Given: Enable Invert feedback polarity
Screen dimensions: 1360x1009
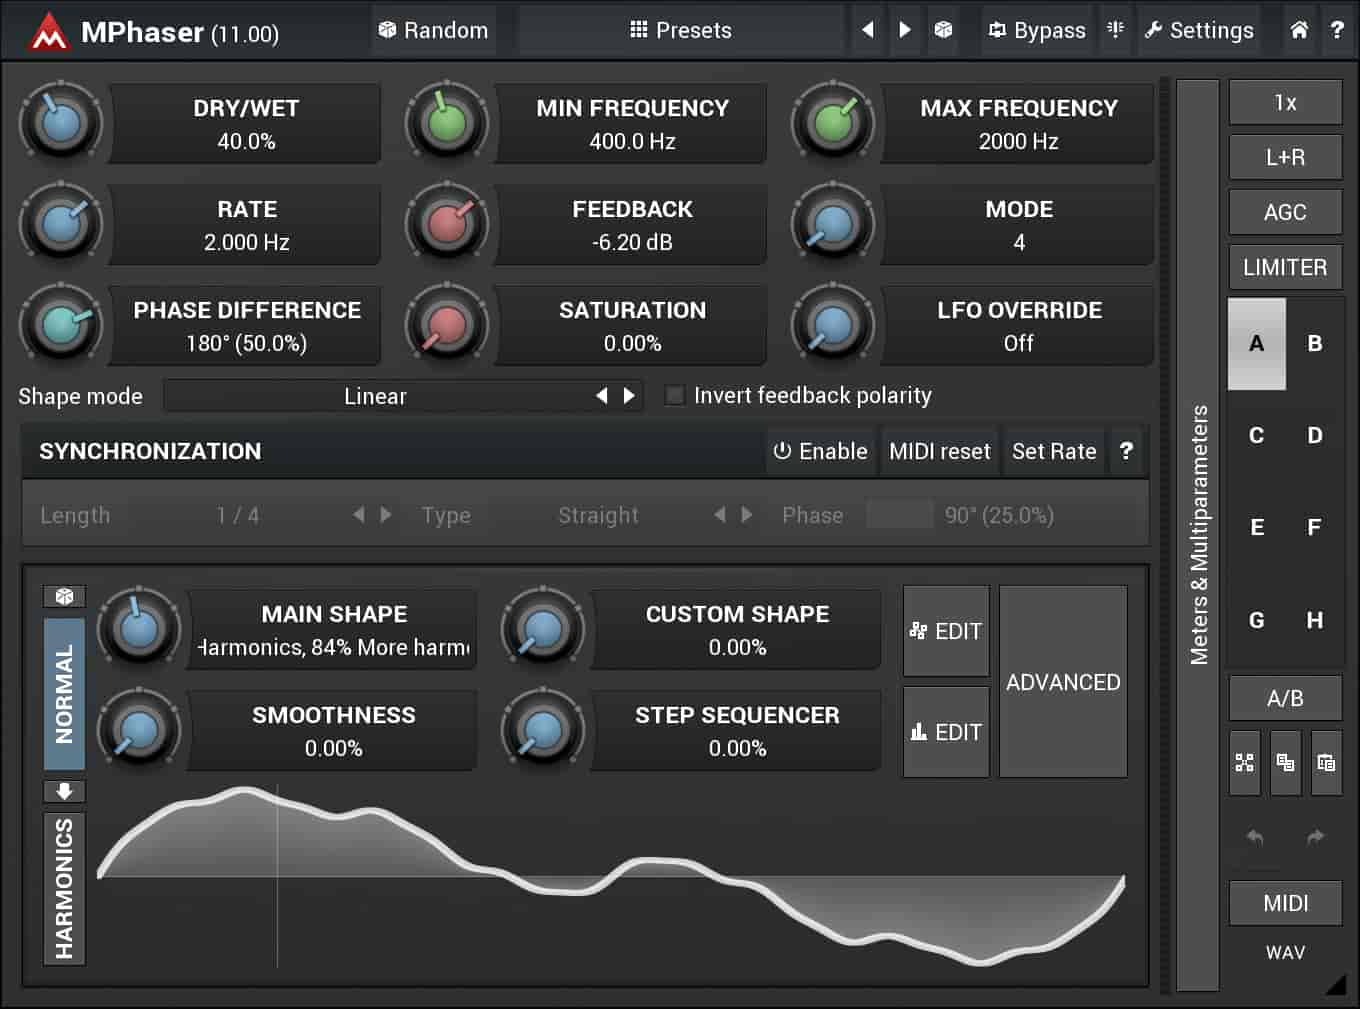Looking at the screenshot, I should [x=674, y=395].
